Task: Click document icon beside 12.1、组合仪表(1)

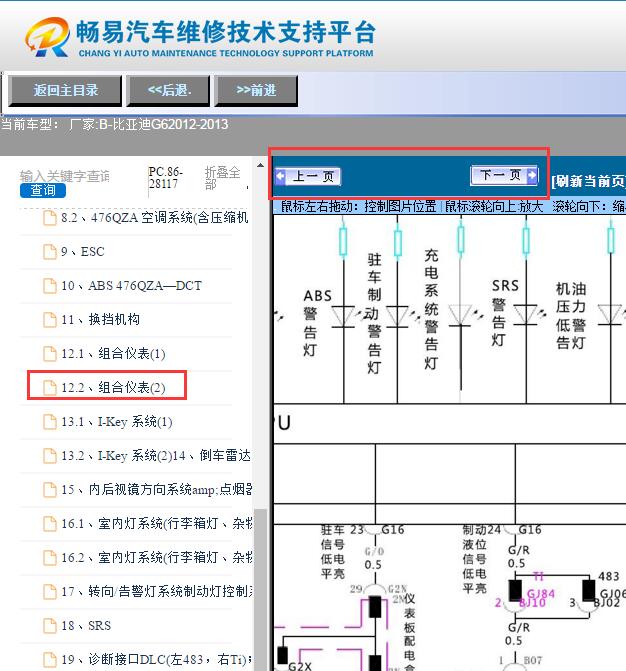Action: [50, 353]
